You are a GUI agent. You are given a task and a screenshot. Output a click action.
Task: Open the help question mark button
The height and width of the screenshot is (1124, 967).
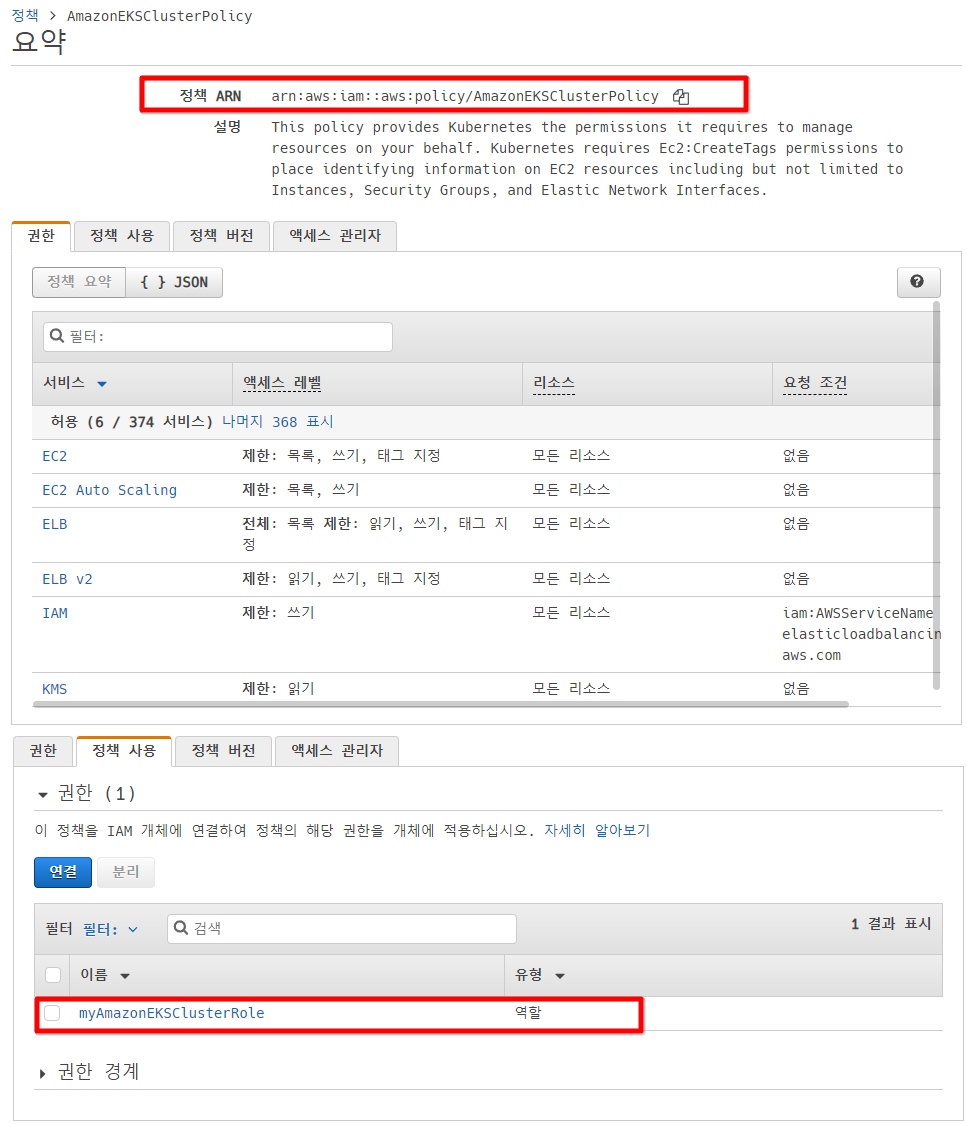point(918,282)
